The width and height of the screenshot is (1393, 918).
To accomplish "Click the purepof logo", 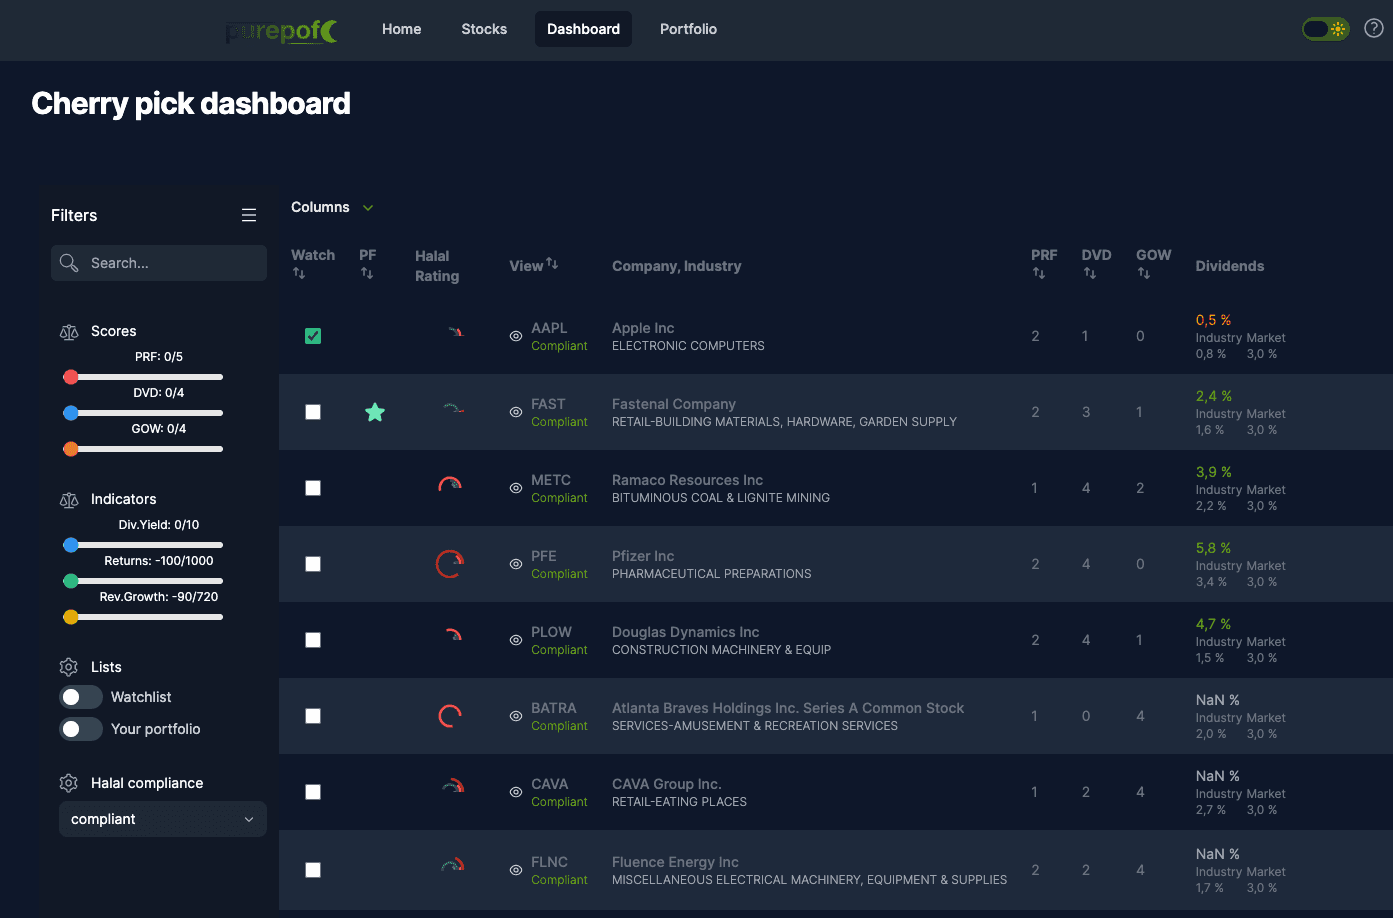I will 282,31.
